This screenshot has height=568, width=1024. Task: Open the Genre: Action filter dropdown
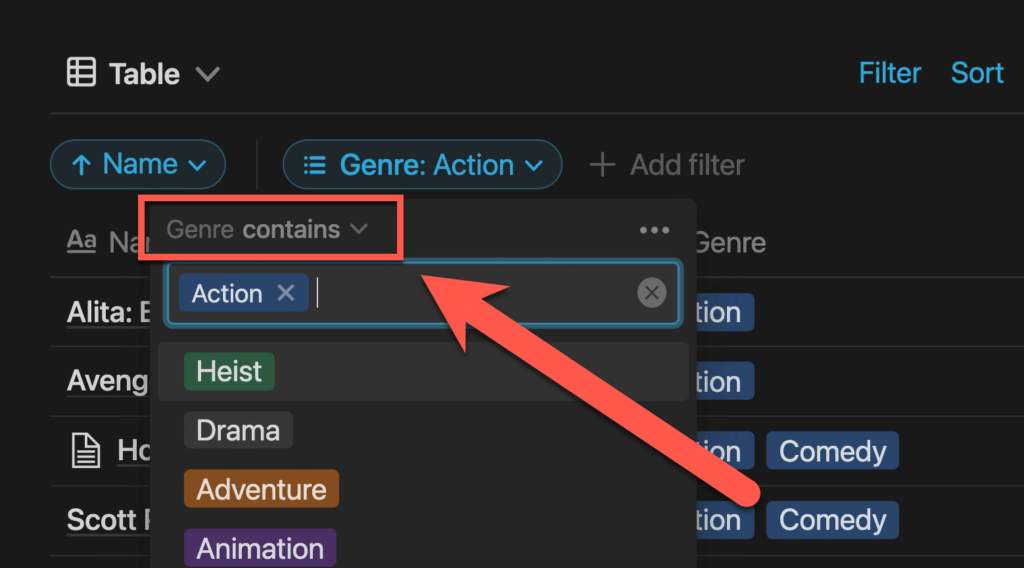tap(422, 165)
